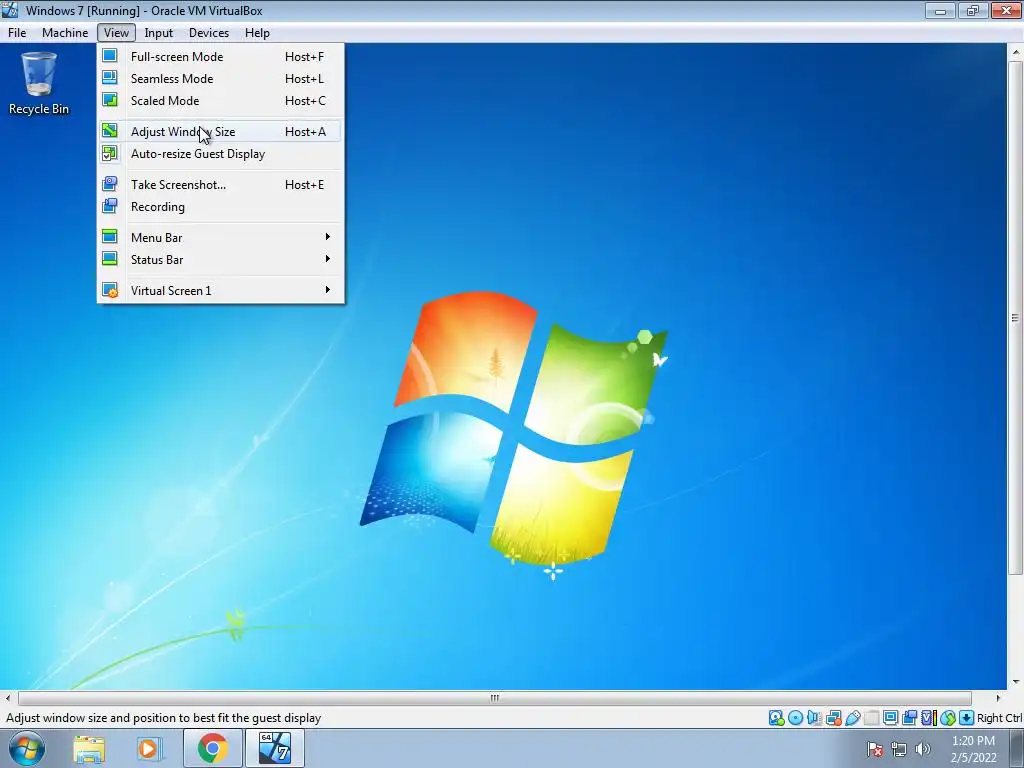This screenshot has width=1024, height=768.
Task: Click the VirtualBox icon in the title bar
Action: 10,10
